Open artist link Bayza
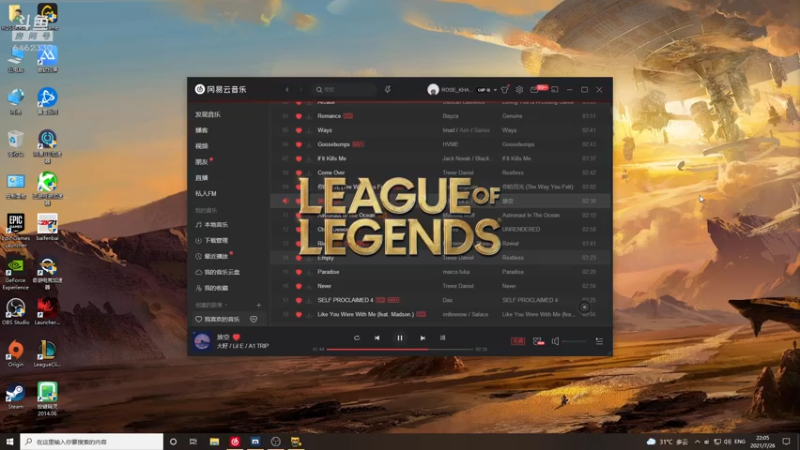This screenshot has width=800, height=450. [451, 116]
